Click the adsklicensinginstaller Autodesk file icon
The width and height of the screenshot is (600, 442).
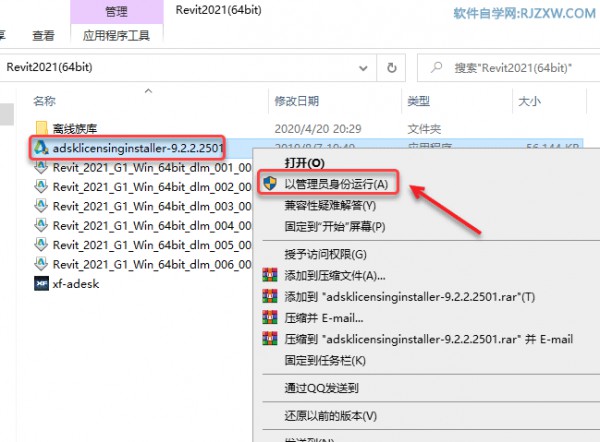[x=41, y=148]
